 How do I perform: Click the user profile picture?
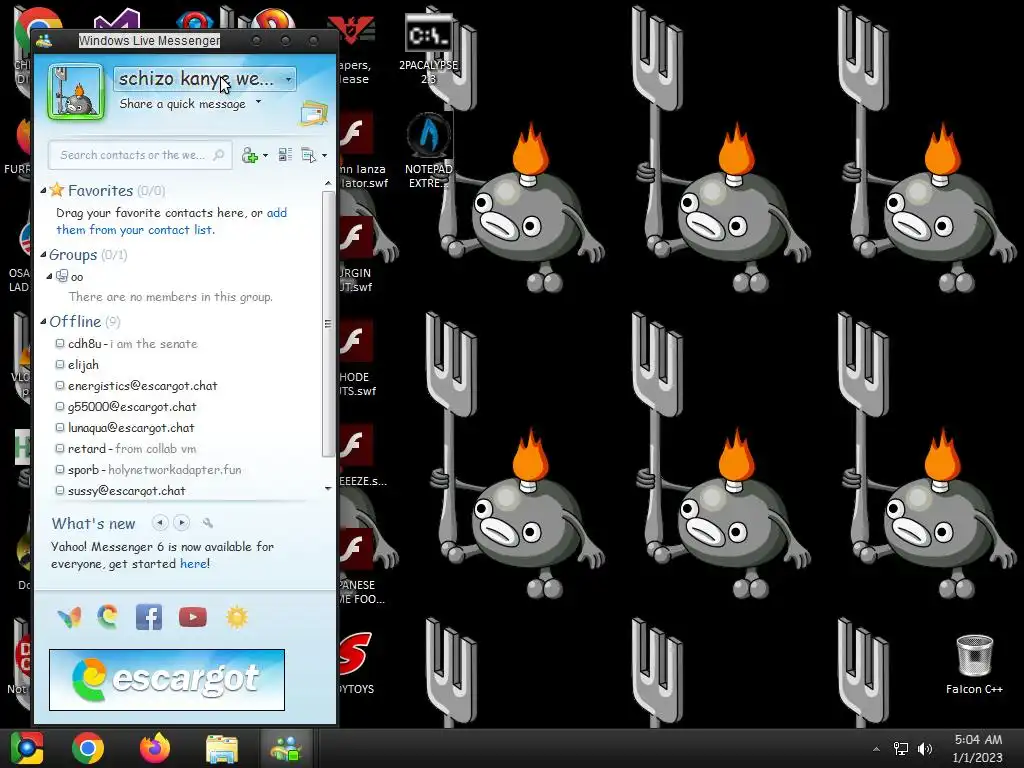coord(76,92)
